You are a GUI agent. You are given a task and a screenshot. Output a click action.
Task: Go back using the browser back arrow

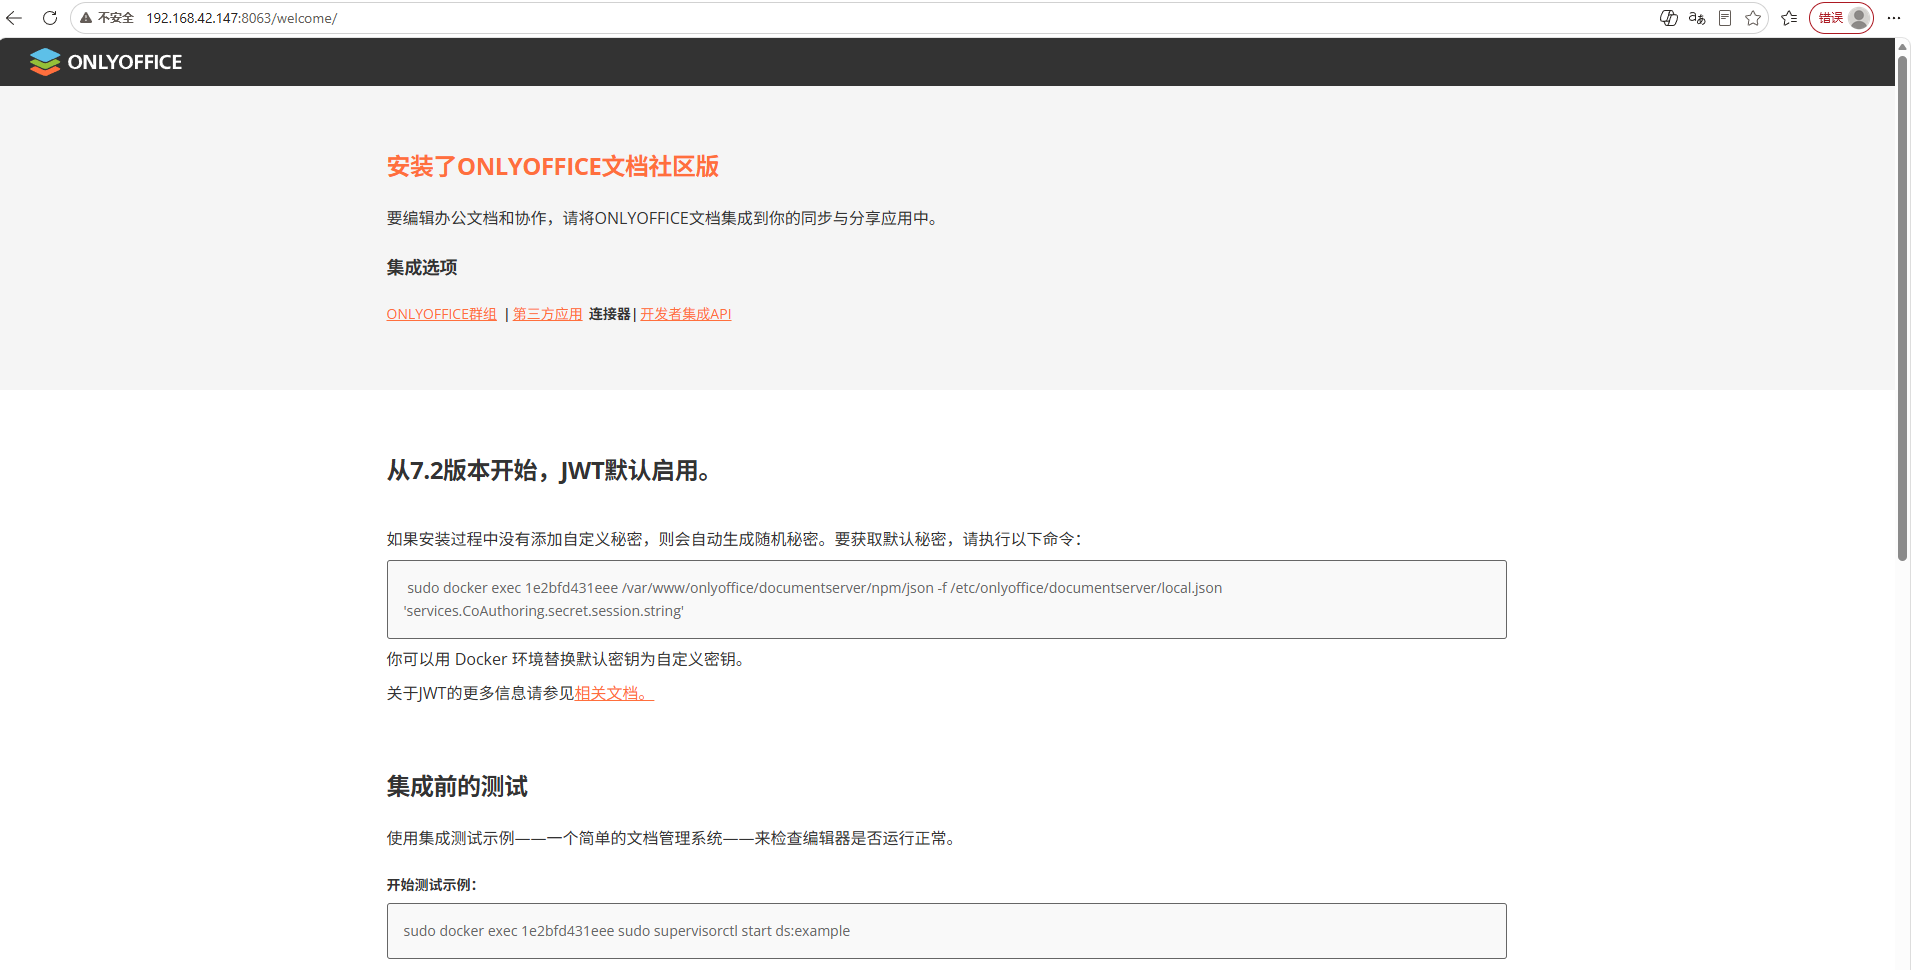(x=14, y=18)
